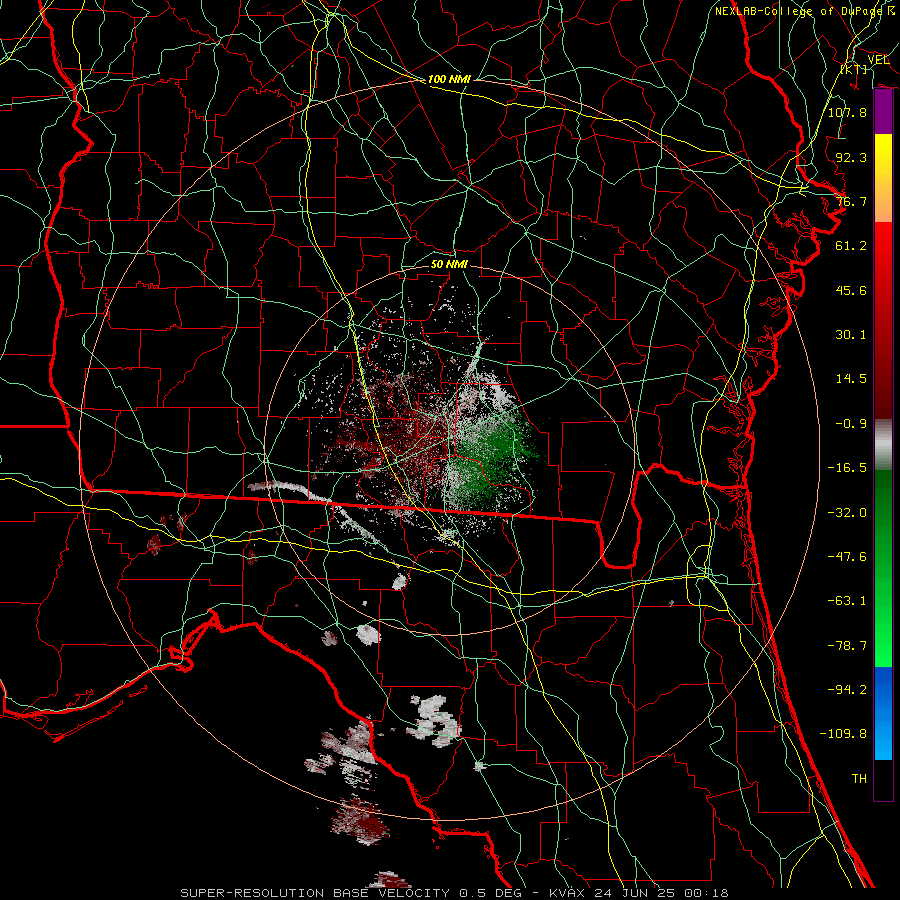The height and width of the screenshot is (900, 900).
Task: Click the 92.3 legend value
Action: click(x=851, y=157)
